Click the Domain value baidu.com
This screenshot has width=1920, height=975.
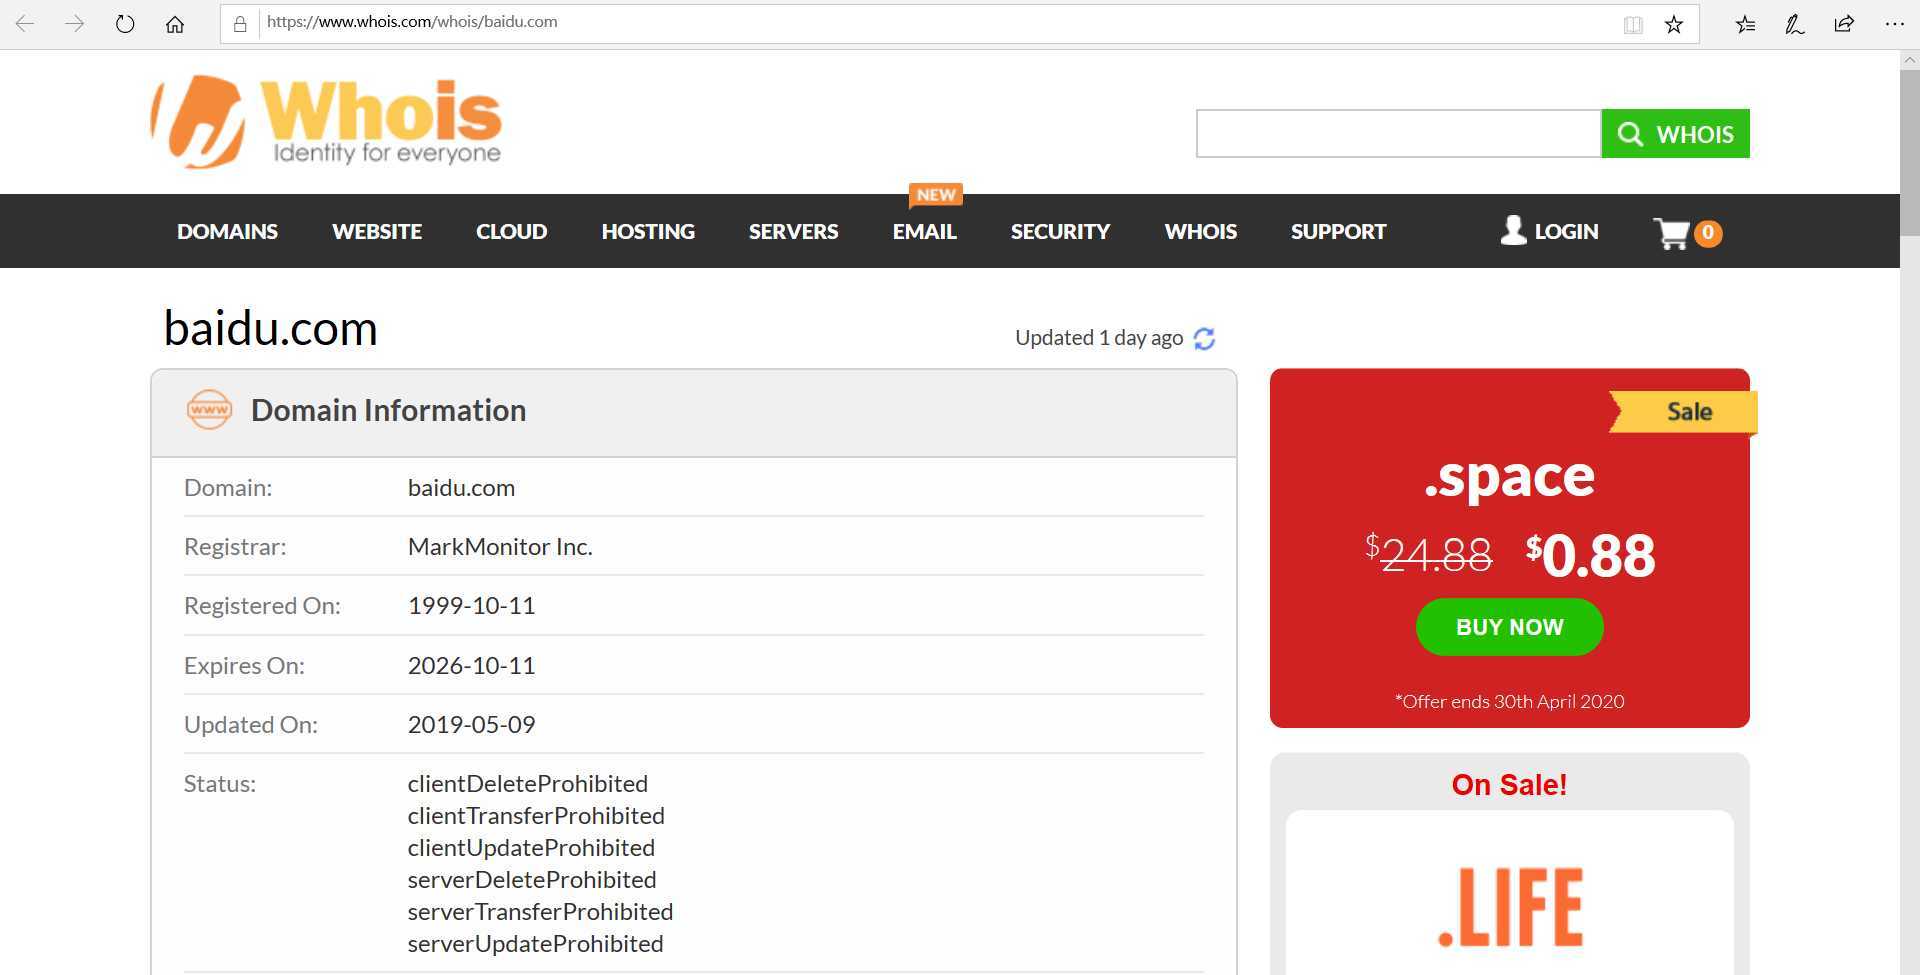[461, 488]
